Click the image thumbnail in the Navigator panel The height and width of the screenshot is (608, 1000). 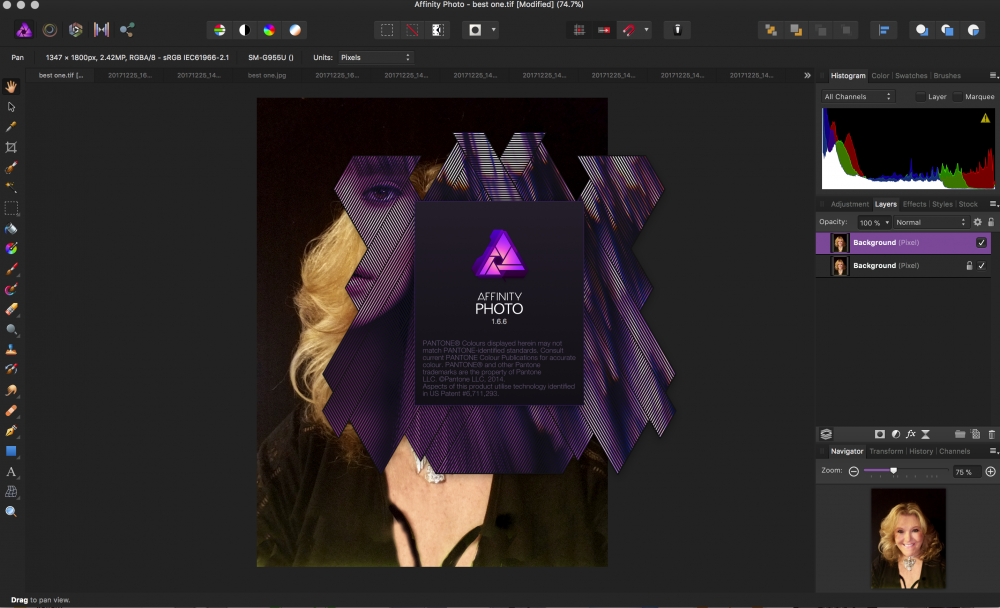[x=907, y=537]
